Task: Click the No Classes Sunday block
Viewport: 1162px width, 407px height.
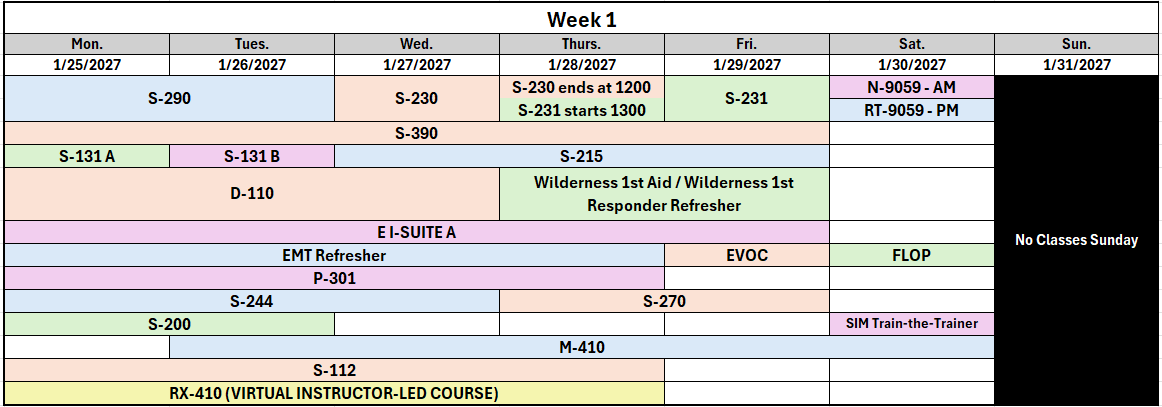Action: [x=1076, y=240]
